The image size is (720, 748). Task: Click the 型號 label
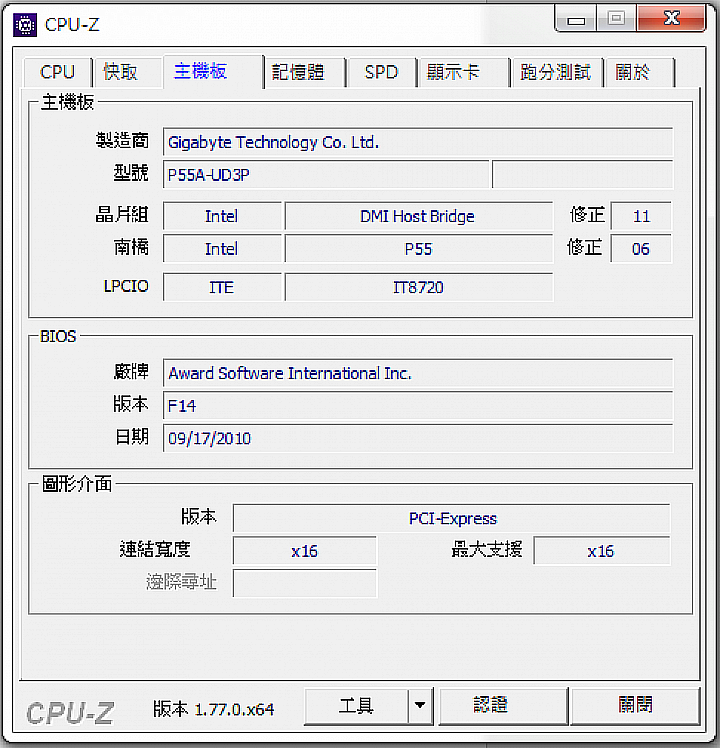[131, 173]
